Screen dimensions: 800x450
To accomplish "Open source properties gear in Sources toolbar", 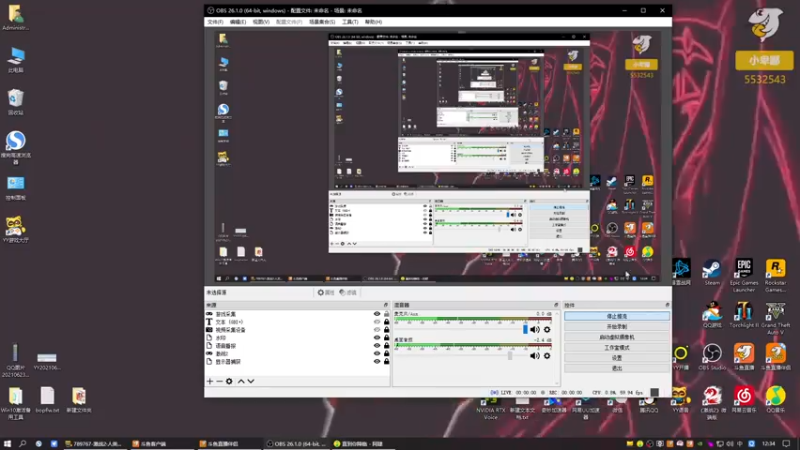I will [x=229, y=381].
